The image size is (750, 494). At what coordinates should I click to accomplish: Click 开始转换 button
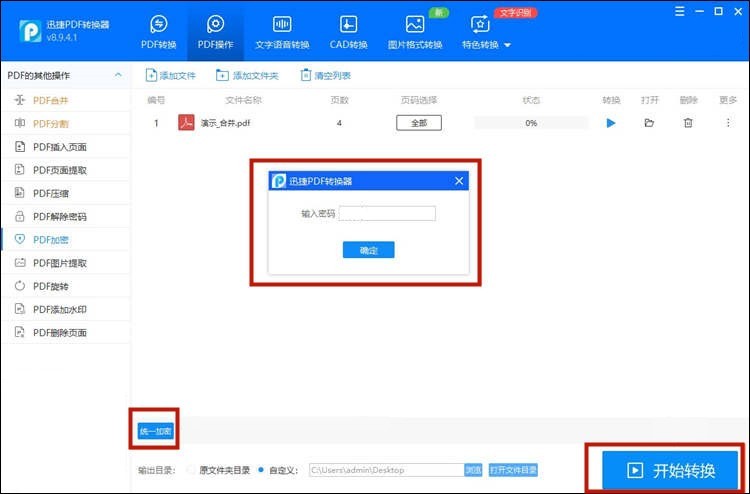click(x=670, y=470)
